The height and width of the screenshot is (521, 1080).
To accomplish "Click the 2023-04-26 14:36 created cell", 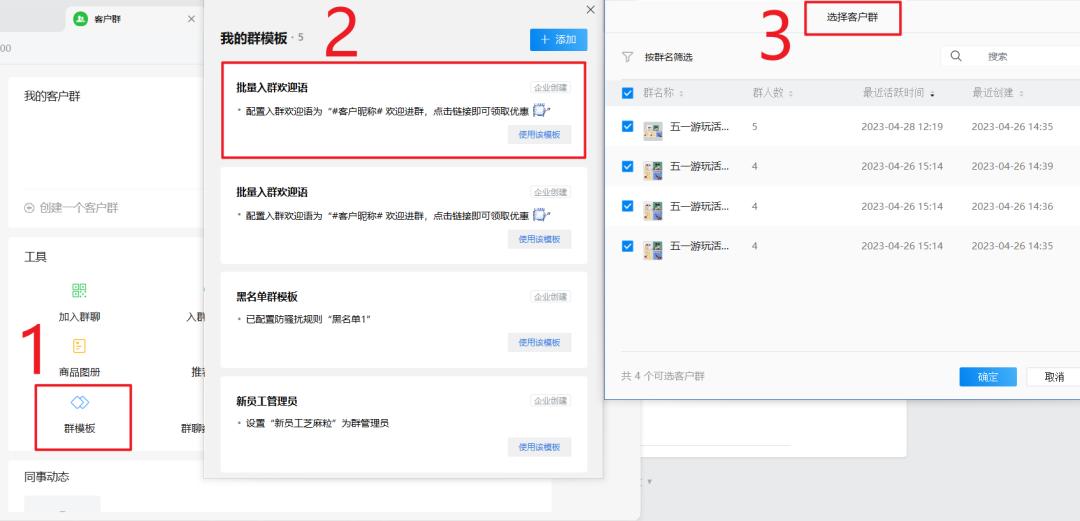I will (1012, 207).
